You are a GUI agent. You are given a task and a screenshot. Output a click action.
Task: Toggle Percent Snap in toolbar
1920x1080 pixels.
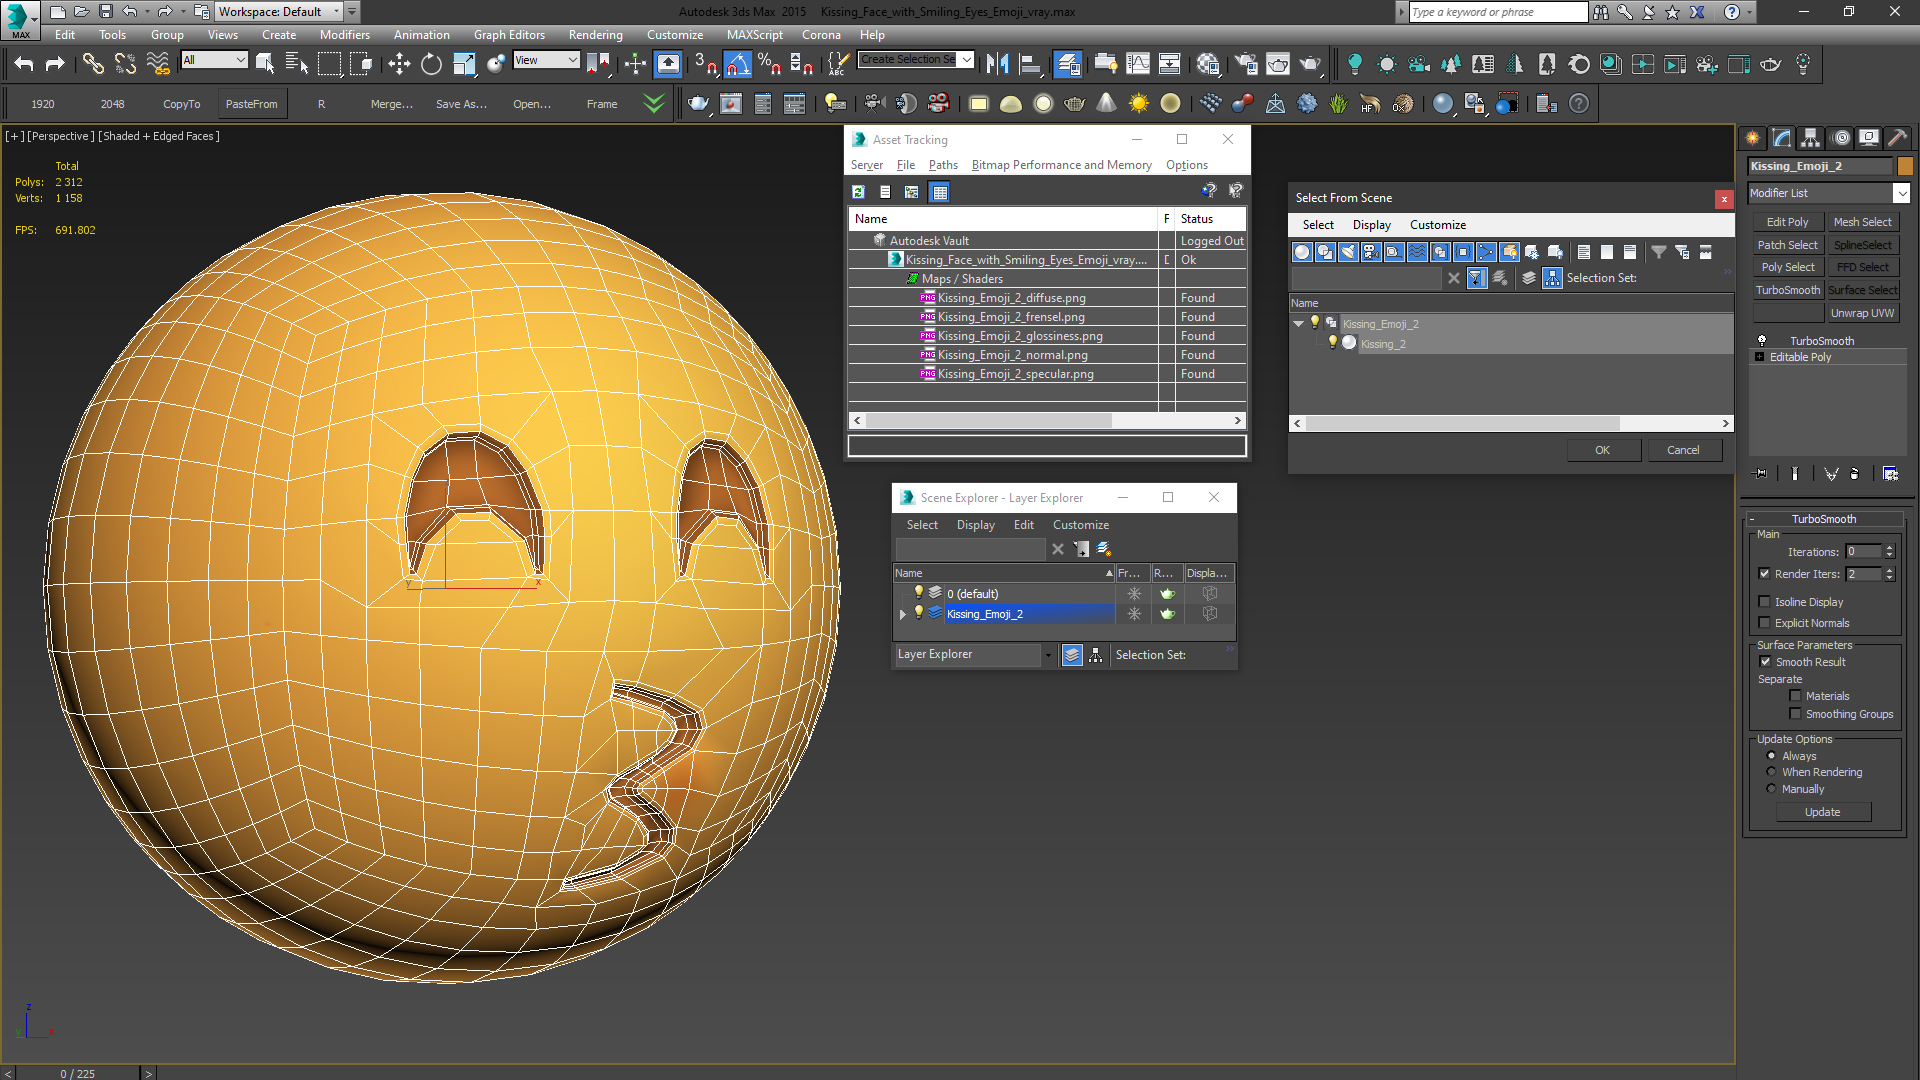(x=769, y=64)
